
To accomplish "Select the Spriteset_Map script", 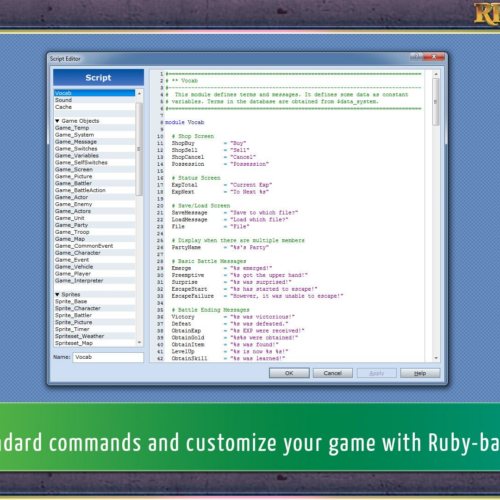I will (x=95, y=343).
